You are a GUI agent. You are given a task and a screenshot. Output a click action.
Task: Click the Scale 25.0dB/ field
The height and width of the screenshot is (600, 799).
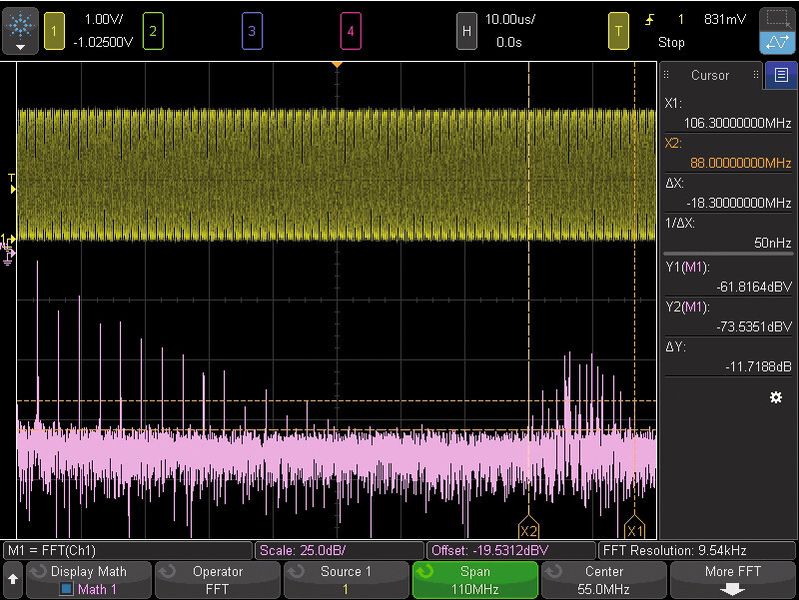click(339, 550)
